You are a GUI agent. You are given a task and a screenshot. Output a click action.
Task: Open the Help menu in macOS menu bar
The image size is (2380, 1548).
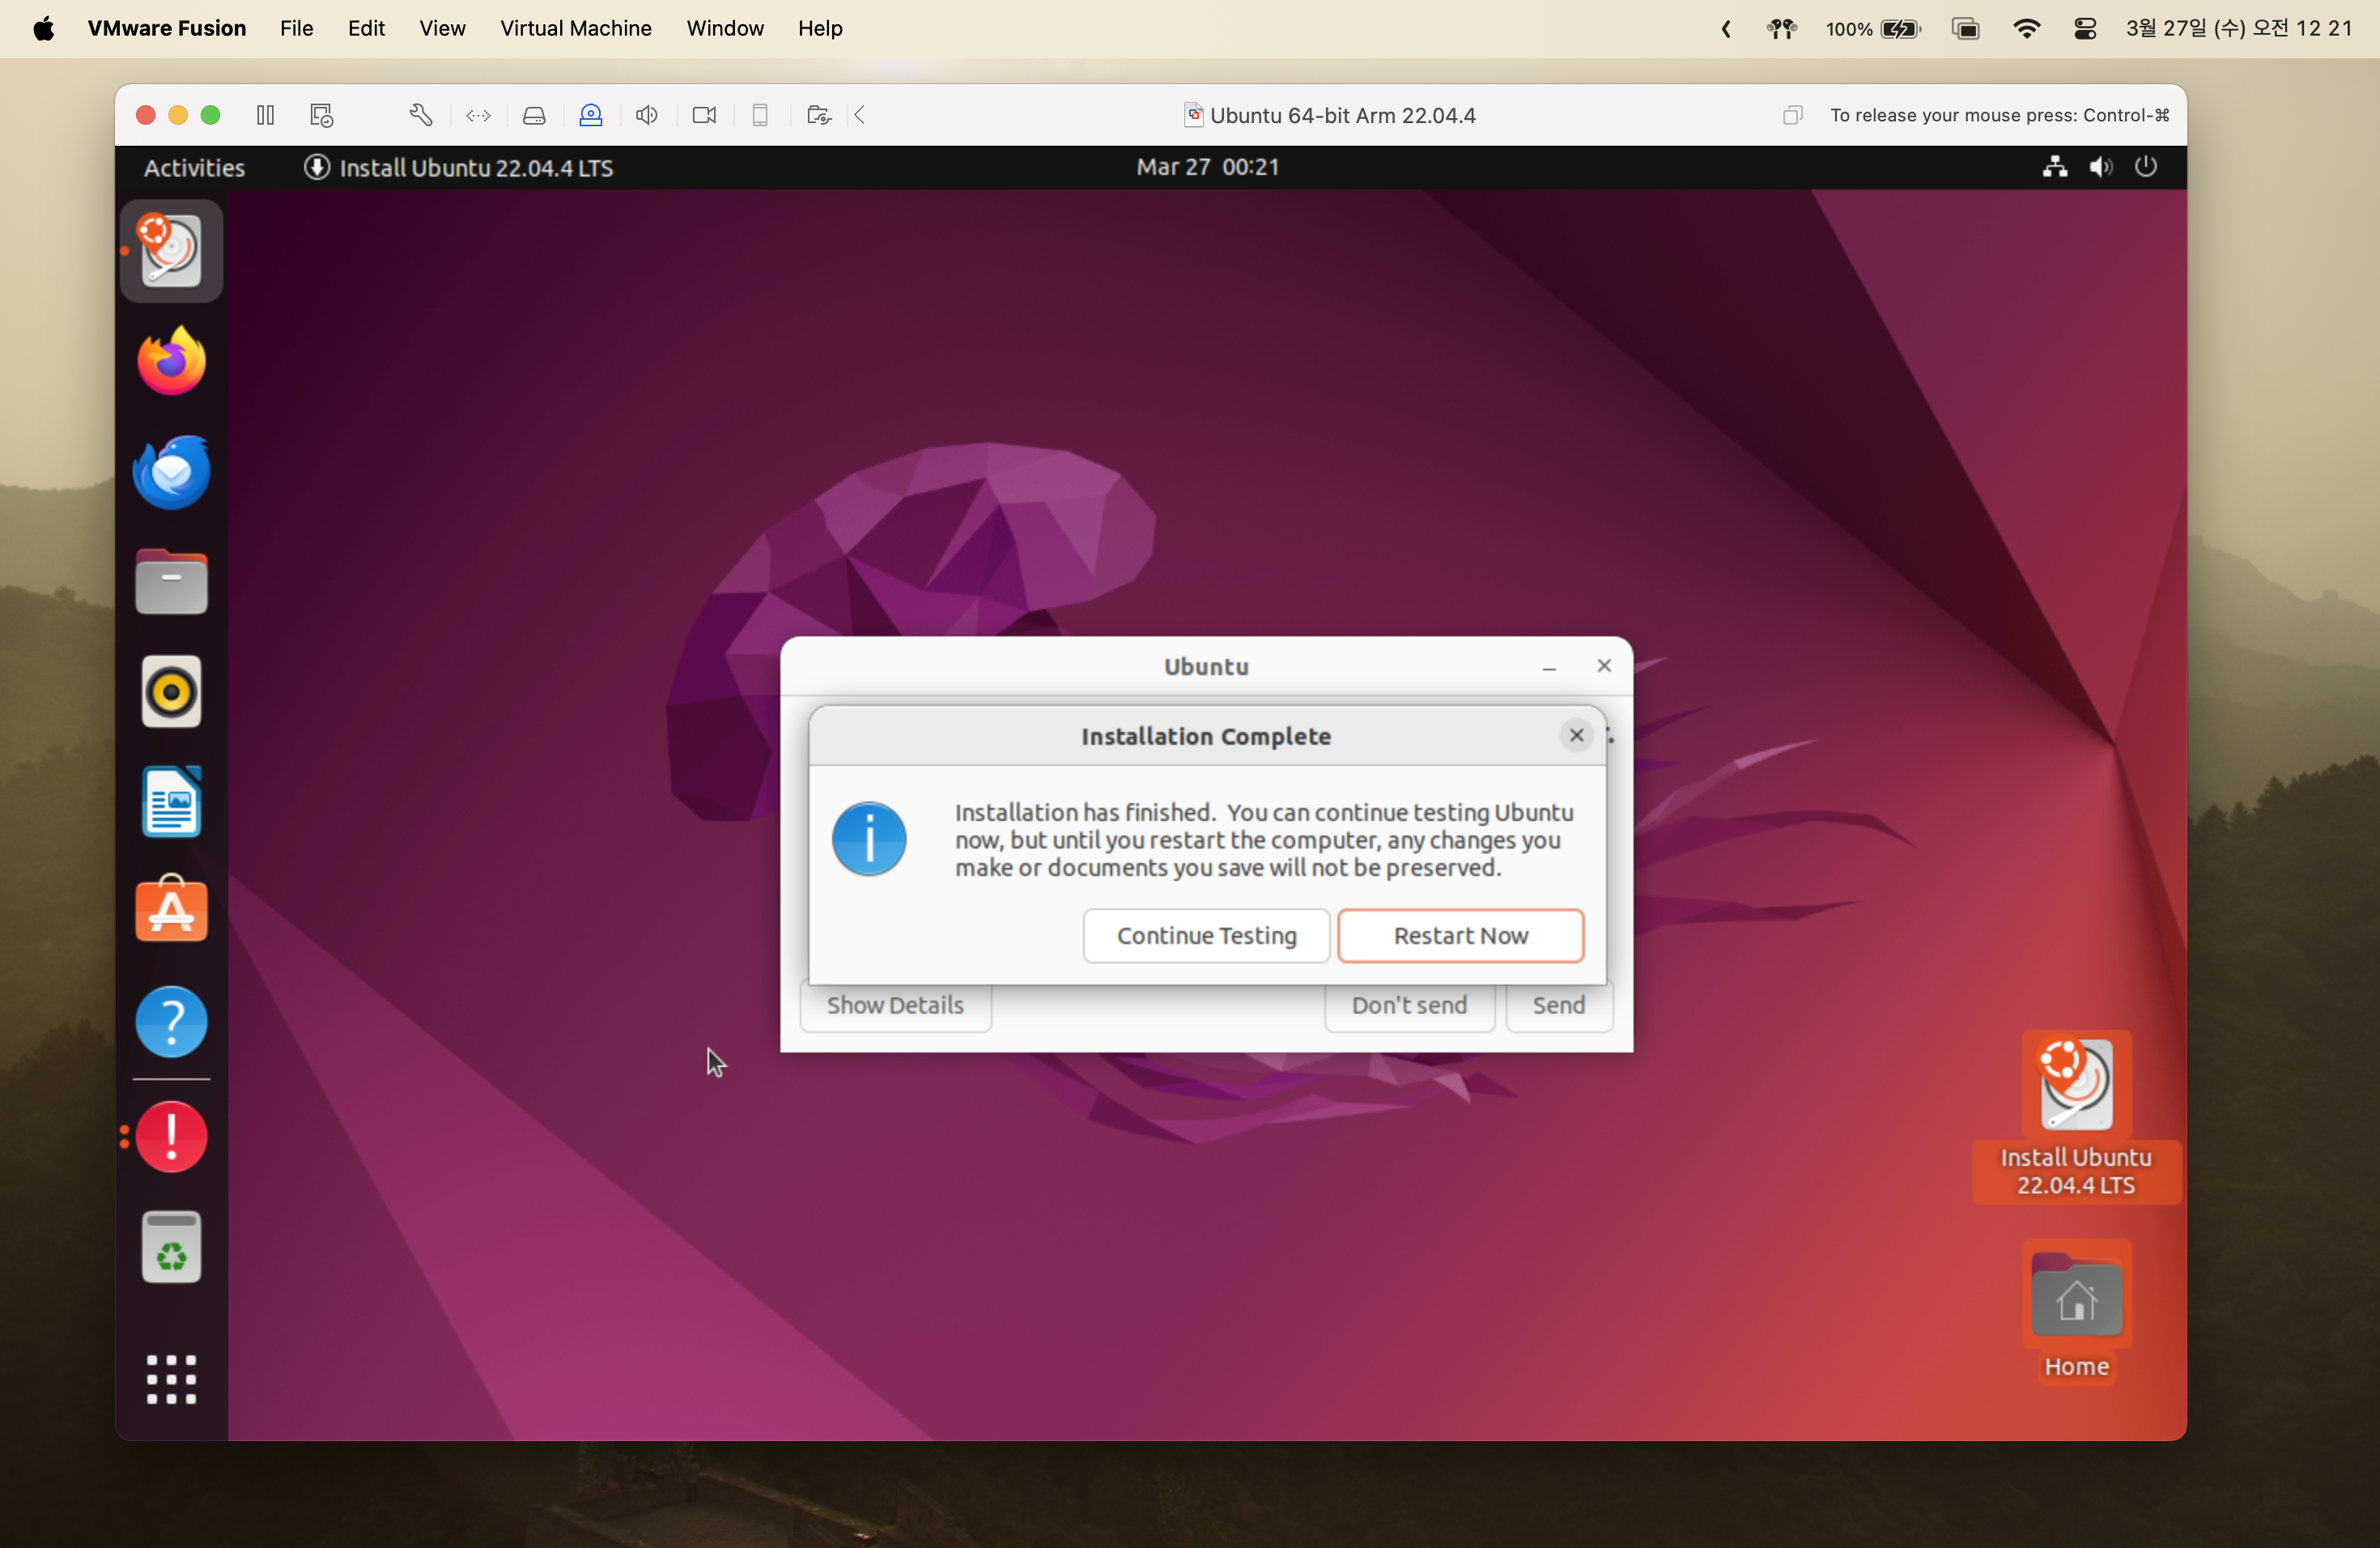(819, 28)
